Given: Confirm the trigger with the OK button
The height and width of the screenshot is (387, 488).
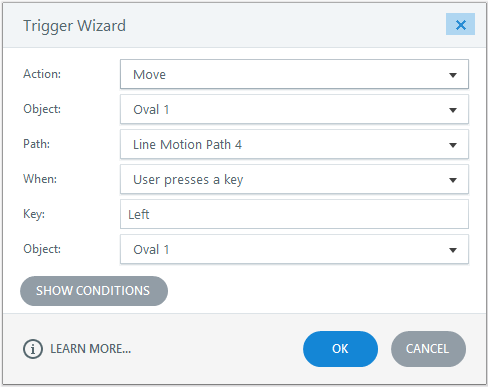Looking at the screenshot, I should coord(340,349).
